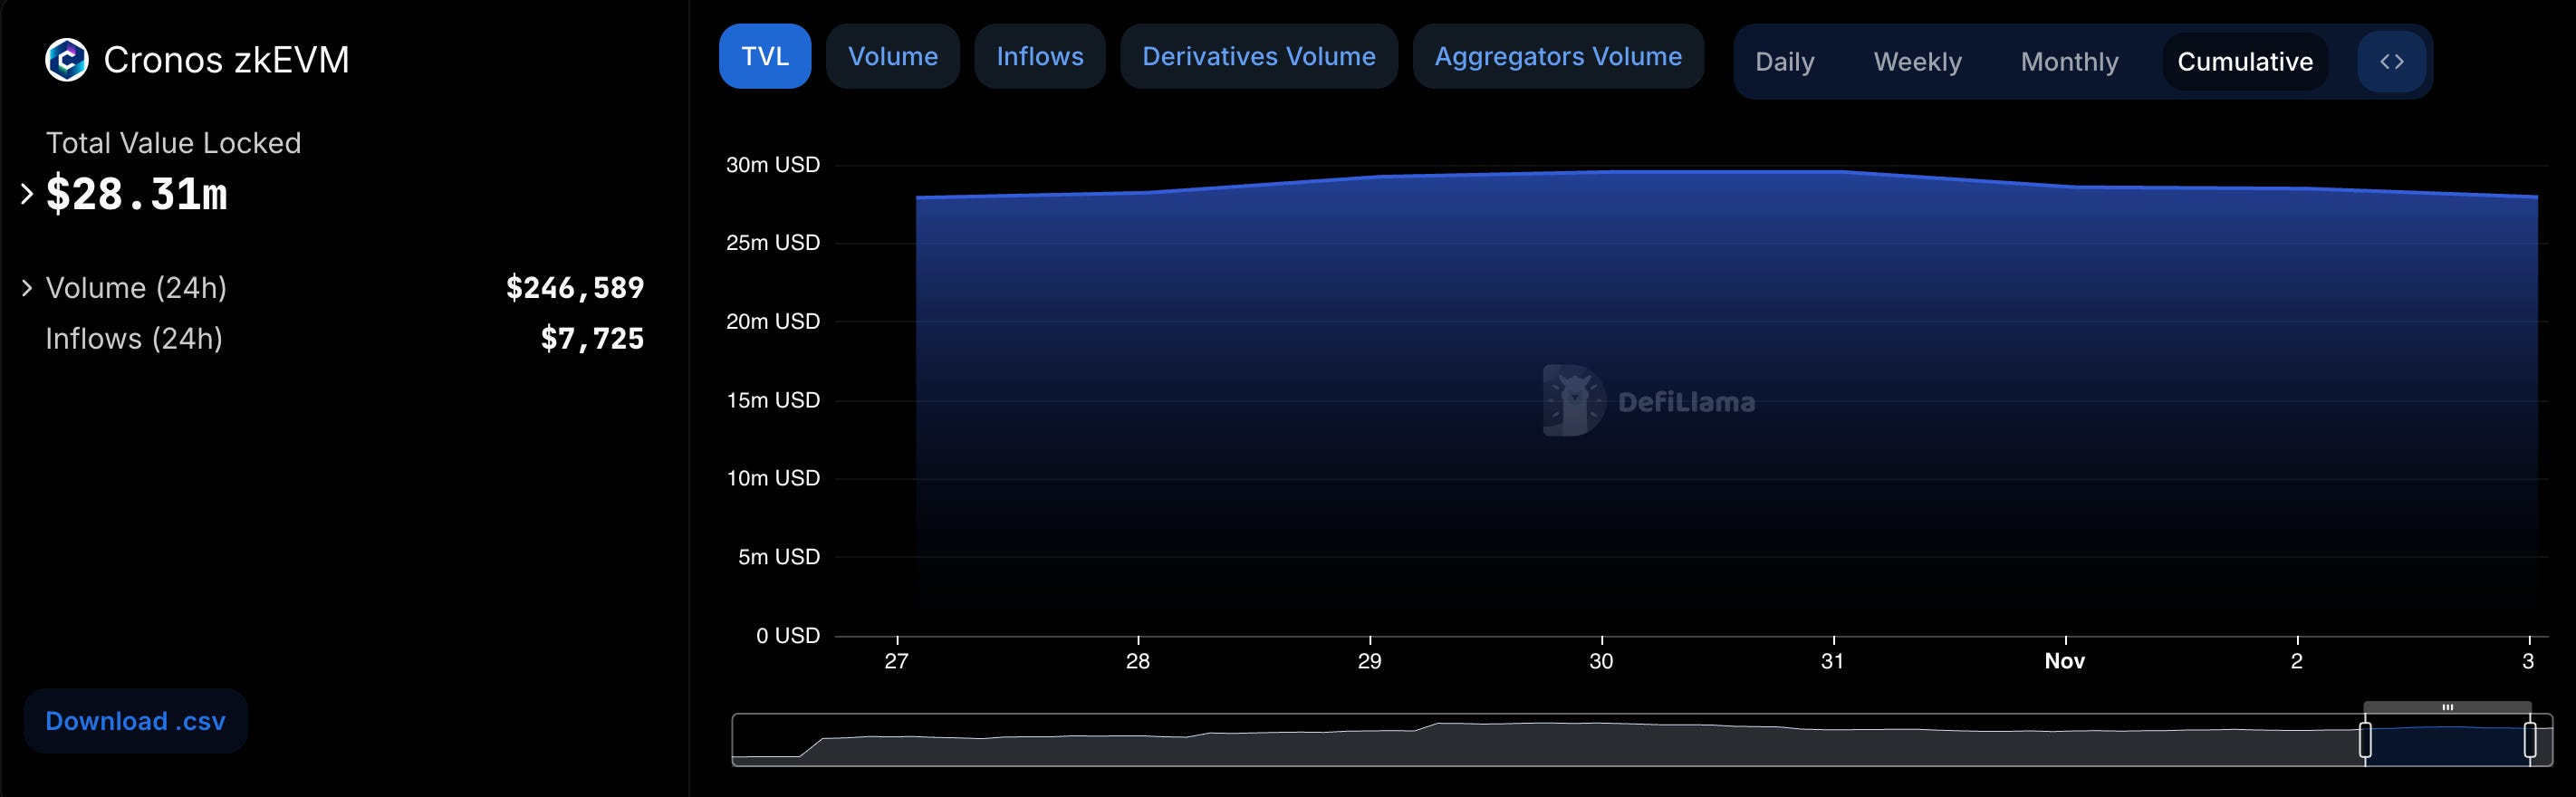Click the $246,589 volume value

[x=575, y=288]
